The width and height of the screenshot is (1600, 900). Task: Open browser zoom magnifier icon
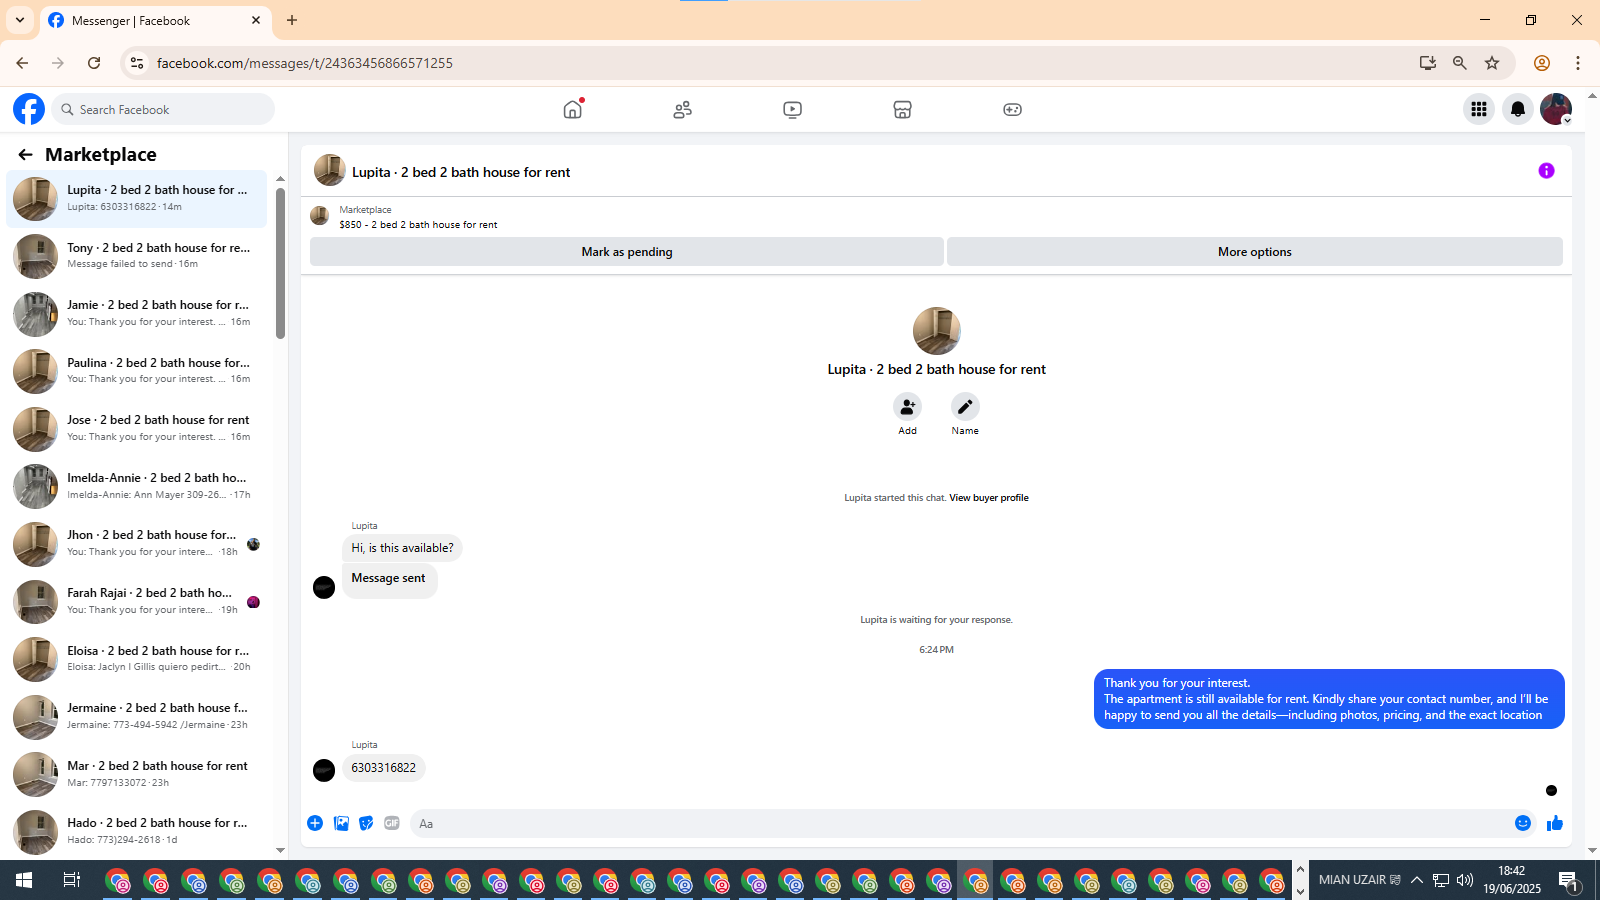click(1460, 63)
